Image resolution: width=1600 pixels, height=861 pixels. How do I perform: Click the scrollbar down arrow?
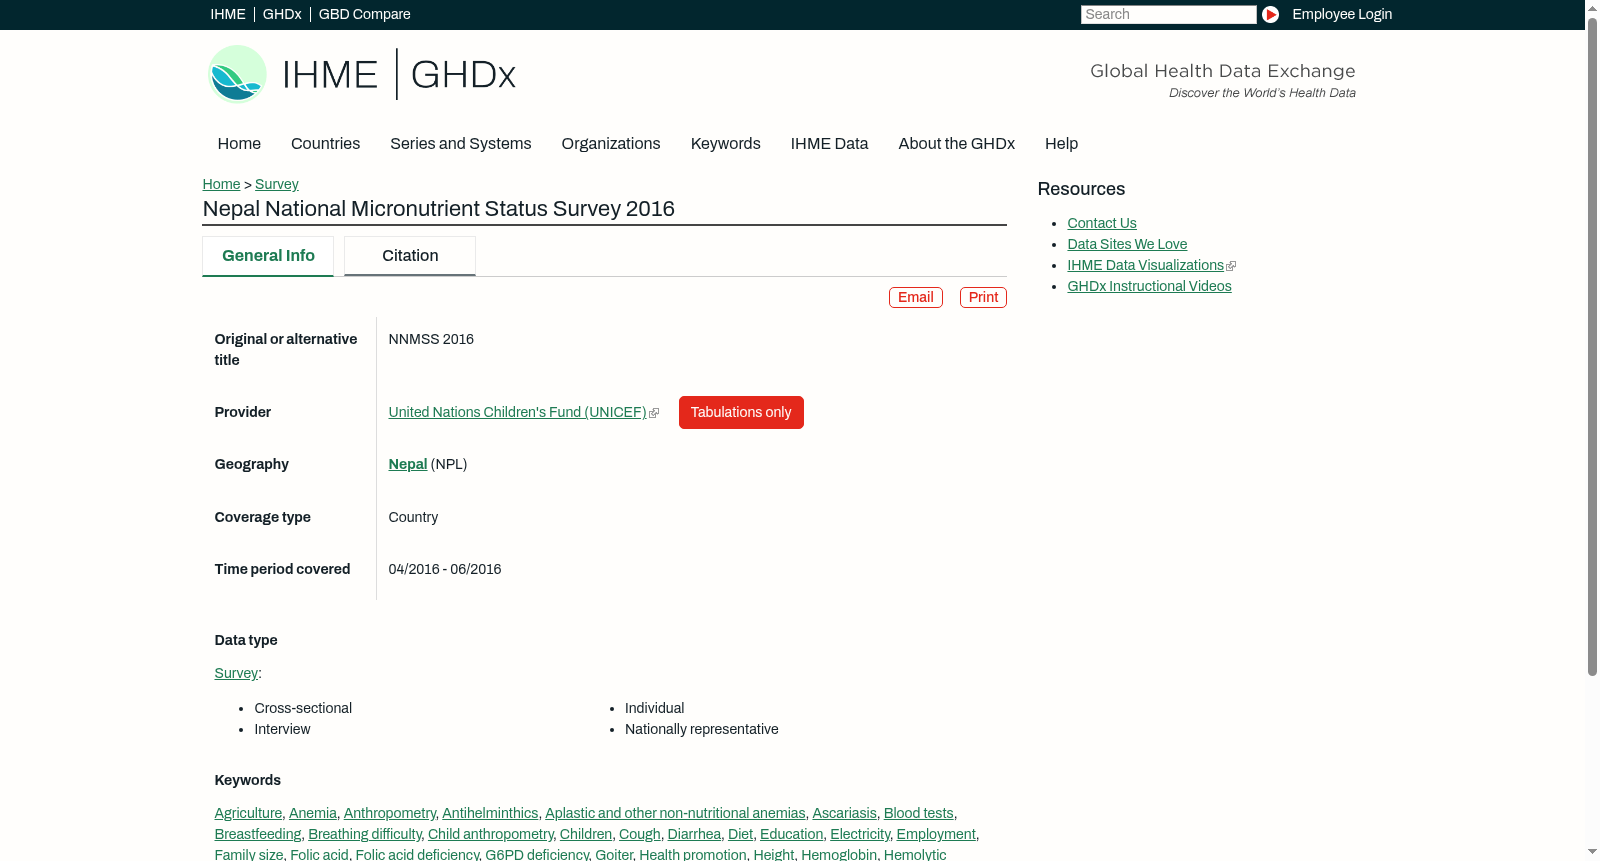1592,852
